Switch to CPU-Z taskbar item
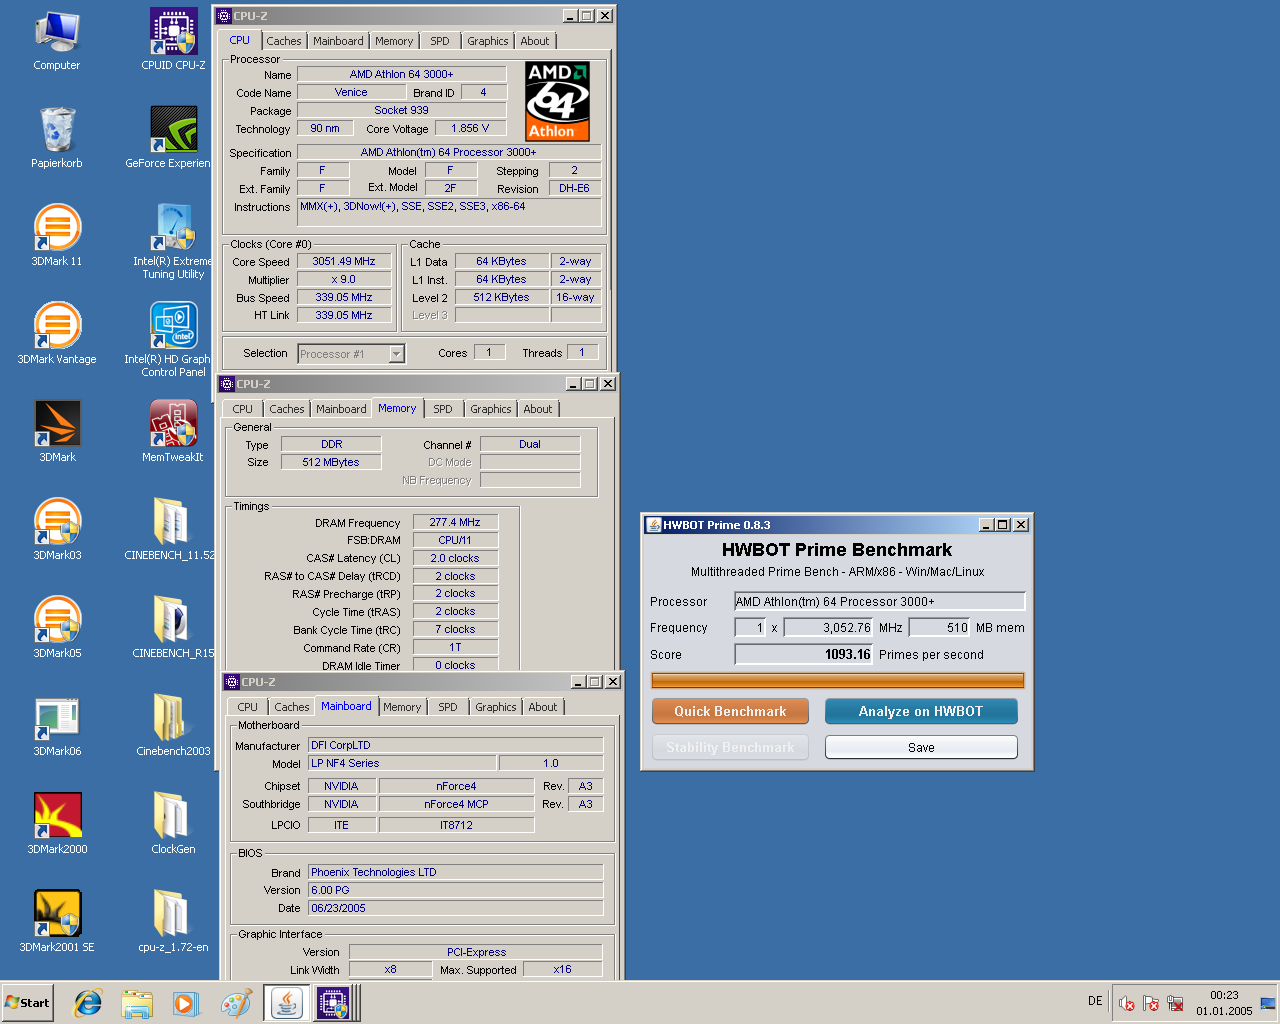 click(335, 1003)
